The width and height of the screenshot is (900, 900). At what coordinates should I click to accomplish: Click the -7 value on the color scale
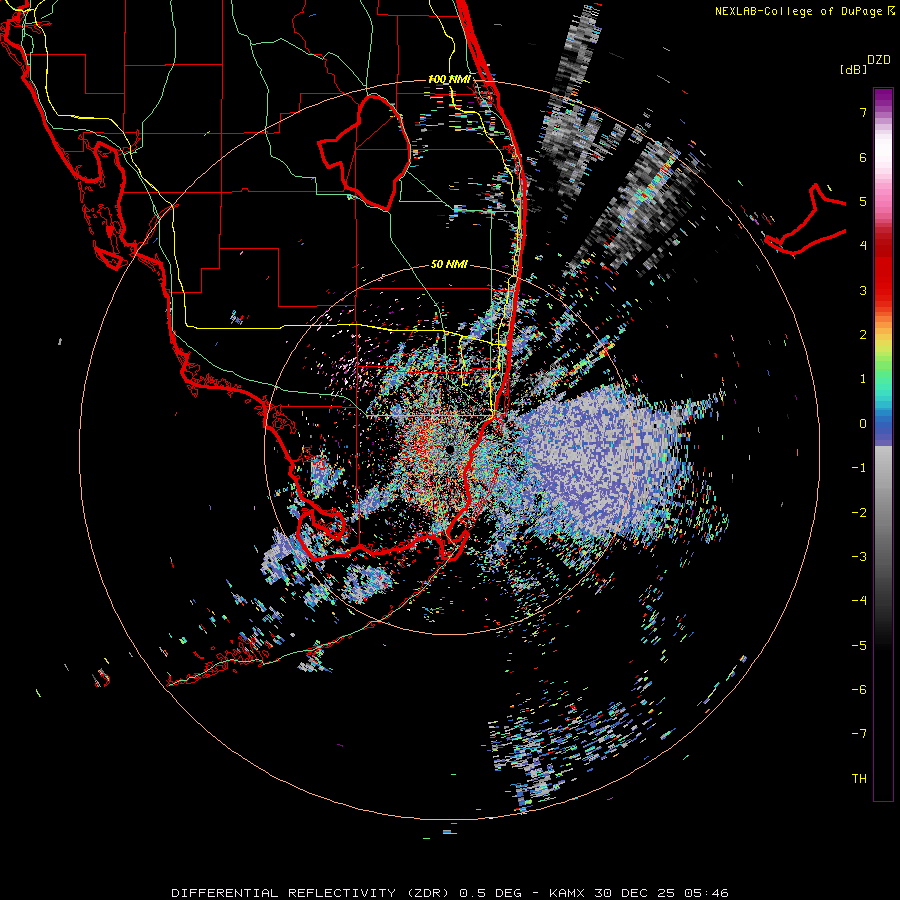click(x=859, y=734)
